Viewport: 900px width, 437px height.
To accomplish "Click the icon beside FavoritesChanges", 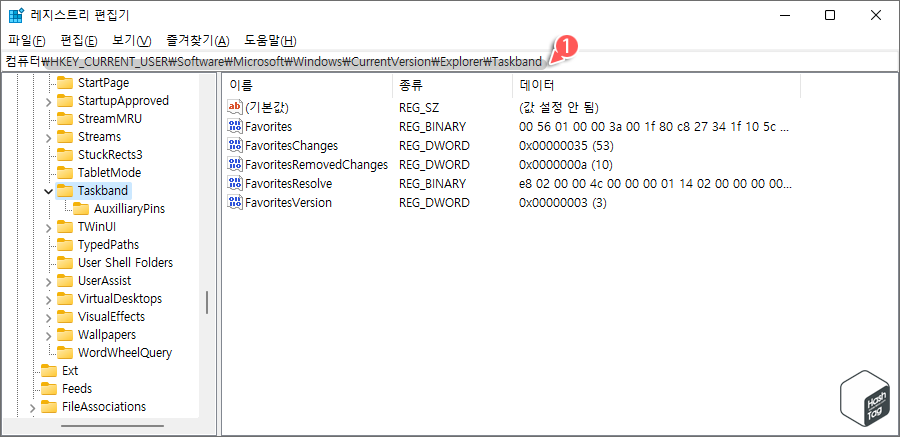I will [235, 145].
